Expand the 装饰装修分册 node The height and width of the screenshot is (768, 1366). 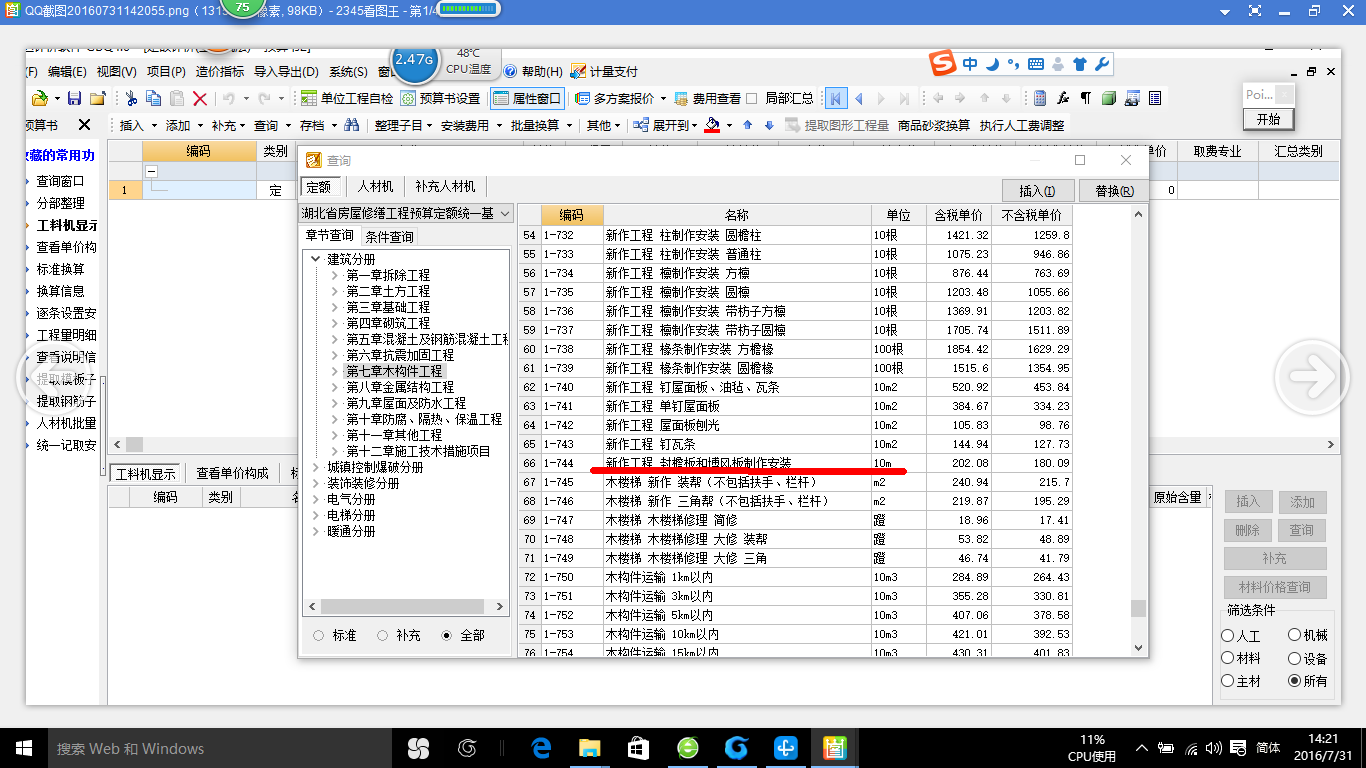pyautogui.click(x=315, y=483)
